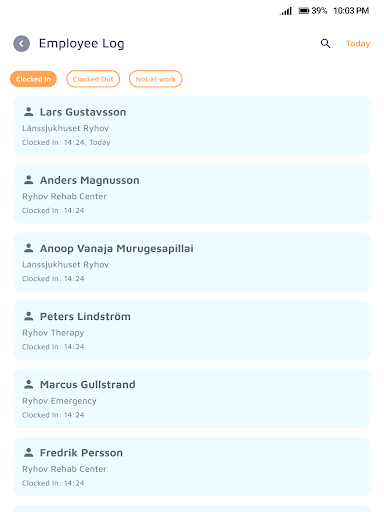Open the Today date selector
384x512 pixels.
(358, 44)
